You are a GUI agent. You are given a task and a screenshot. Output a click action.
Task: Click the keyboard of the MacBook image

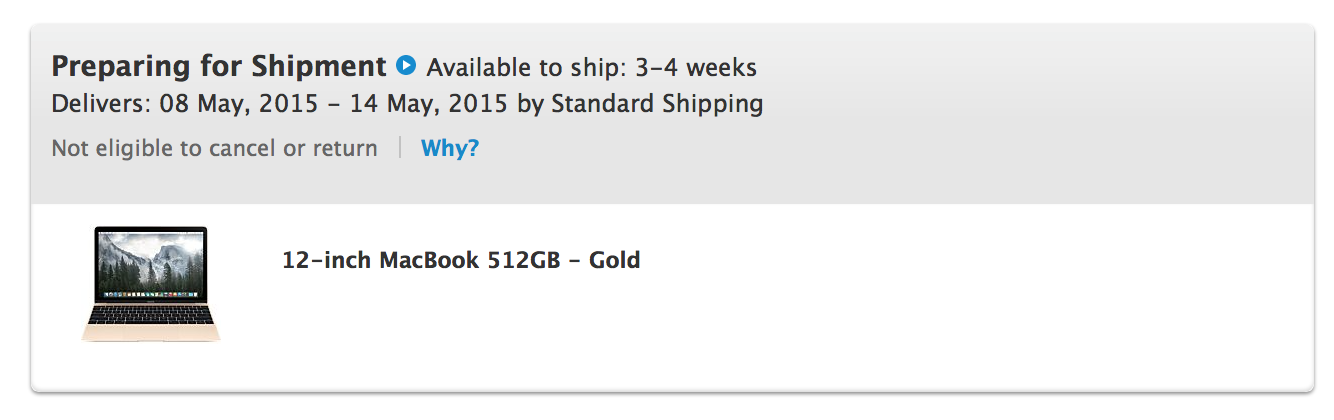151,315
